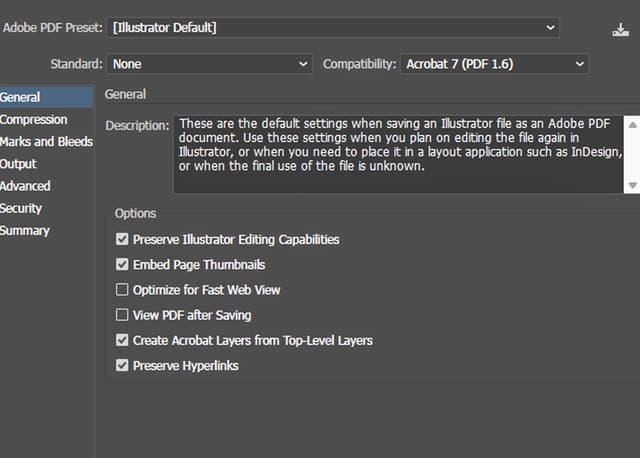View the Summary section

pyautogui.click(x=25, y=230)
